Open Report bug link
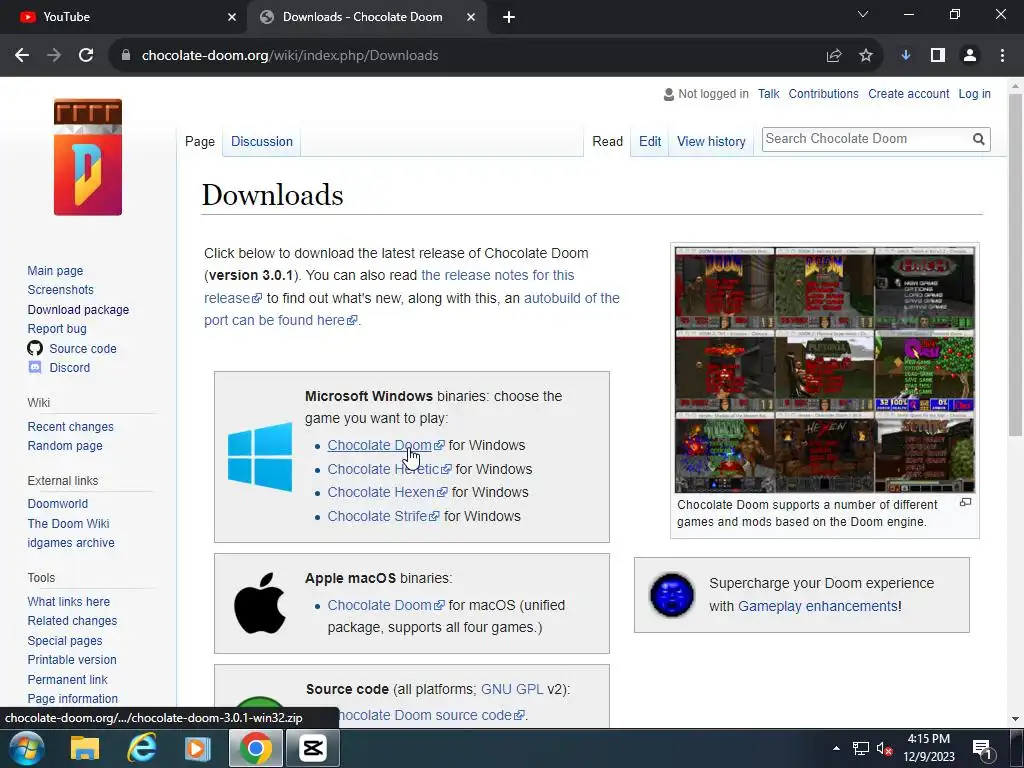 coord(57,329)
